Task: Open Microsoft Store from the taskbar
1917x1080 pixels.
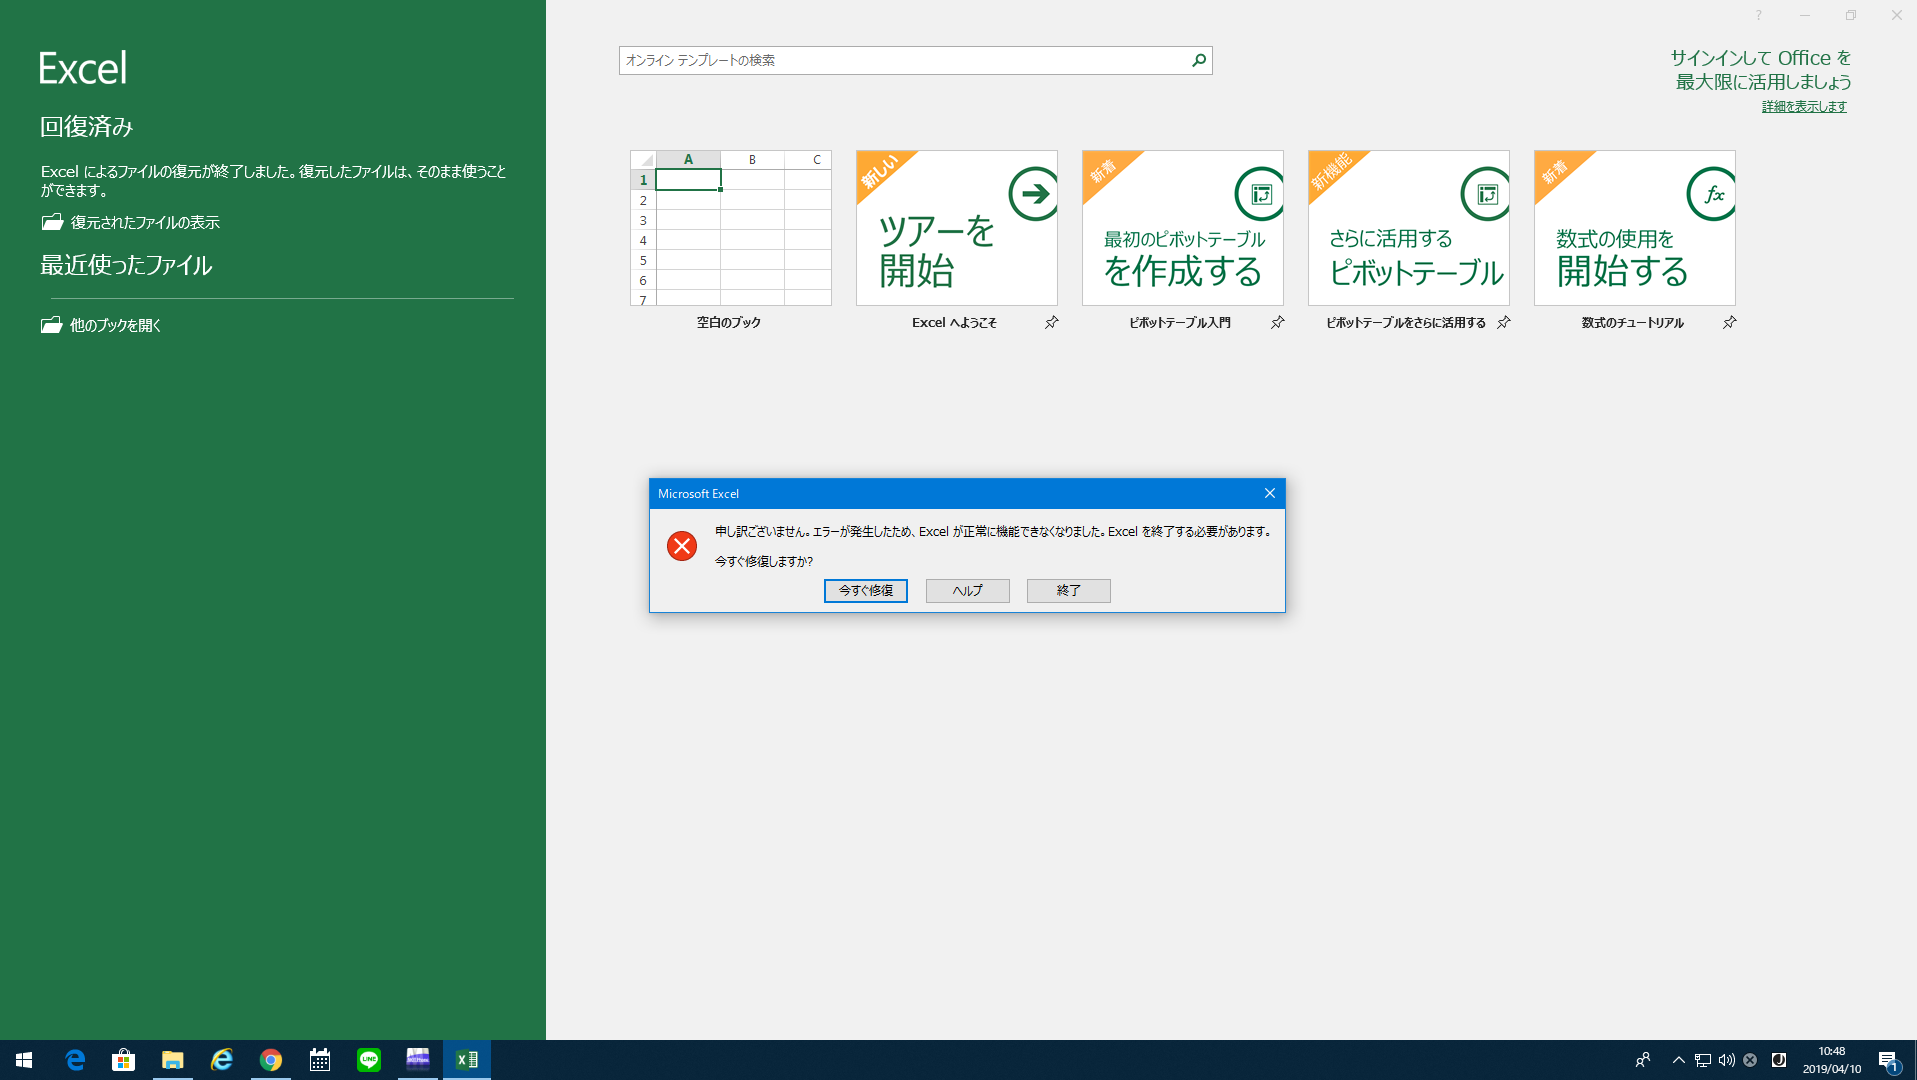Action: 123,1060
